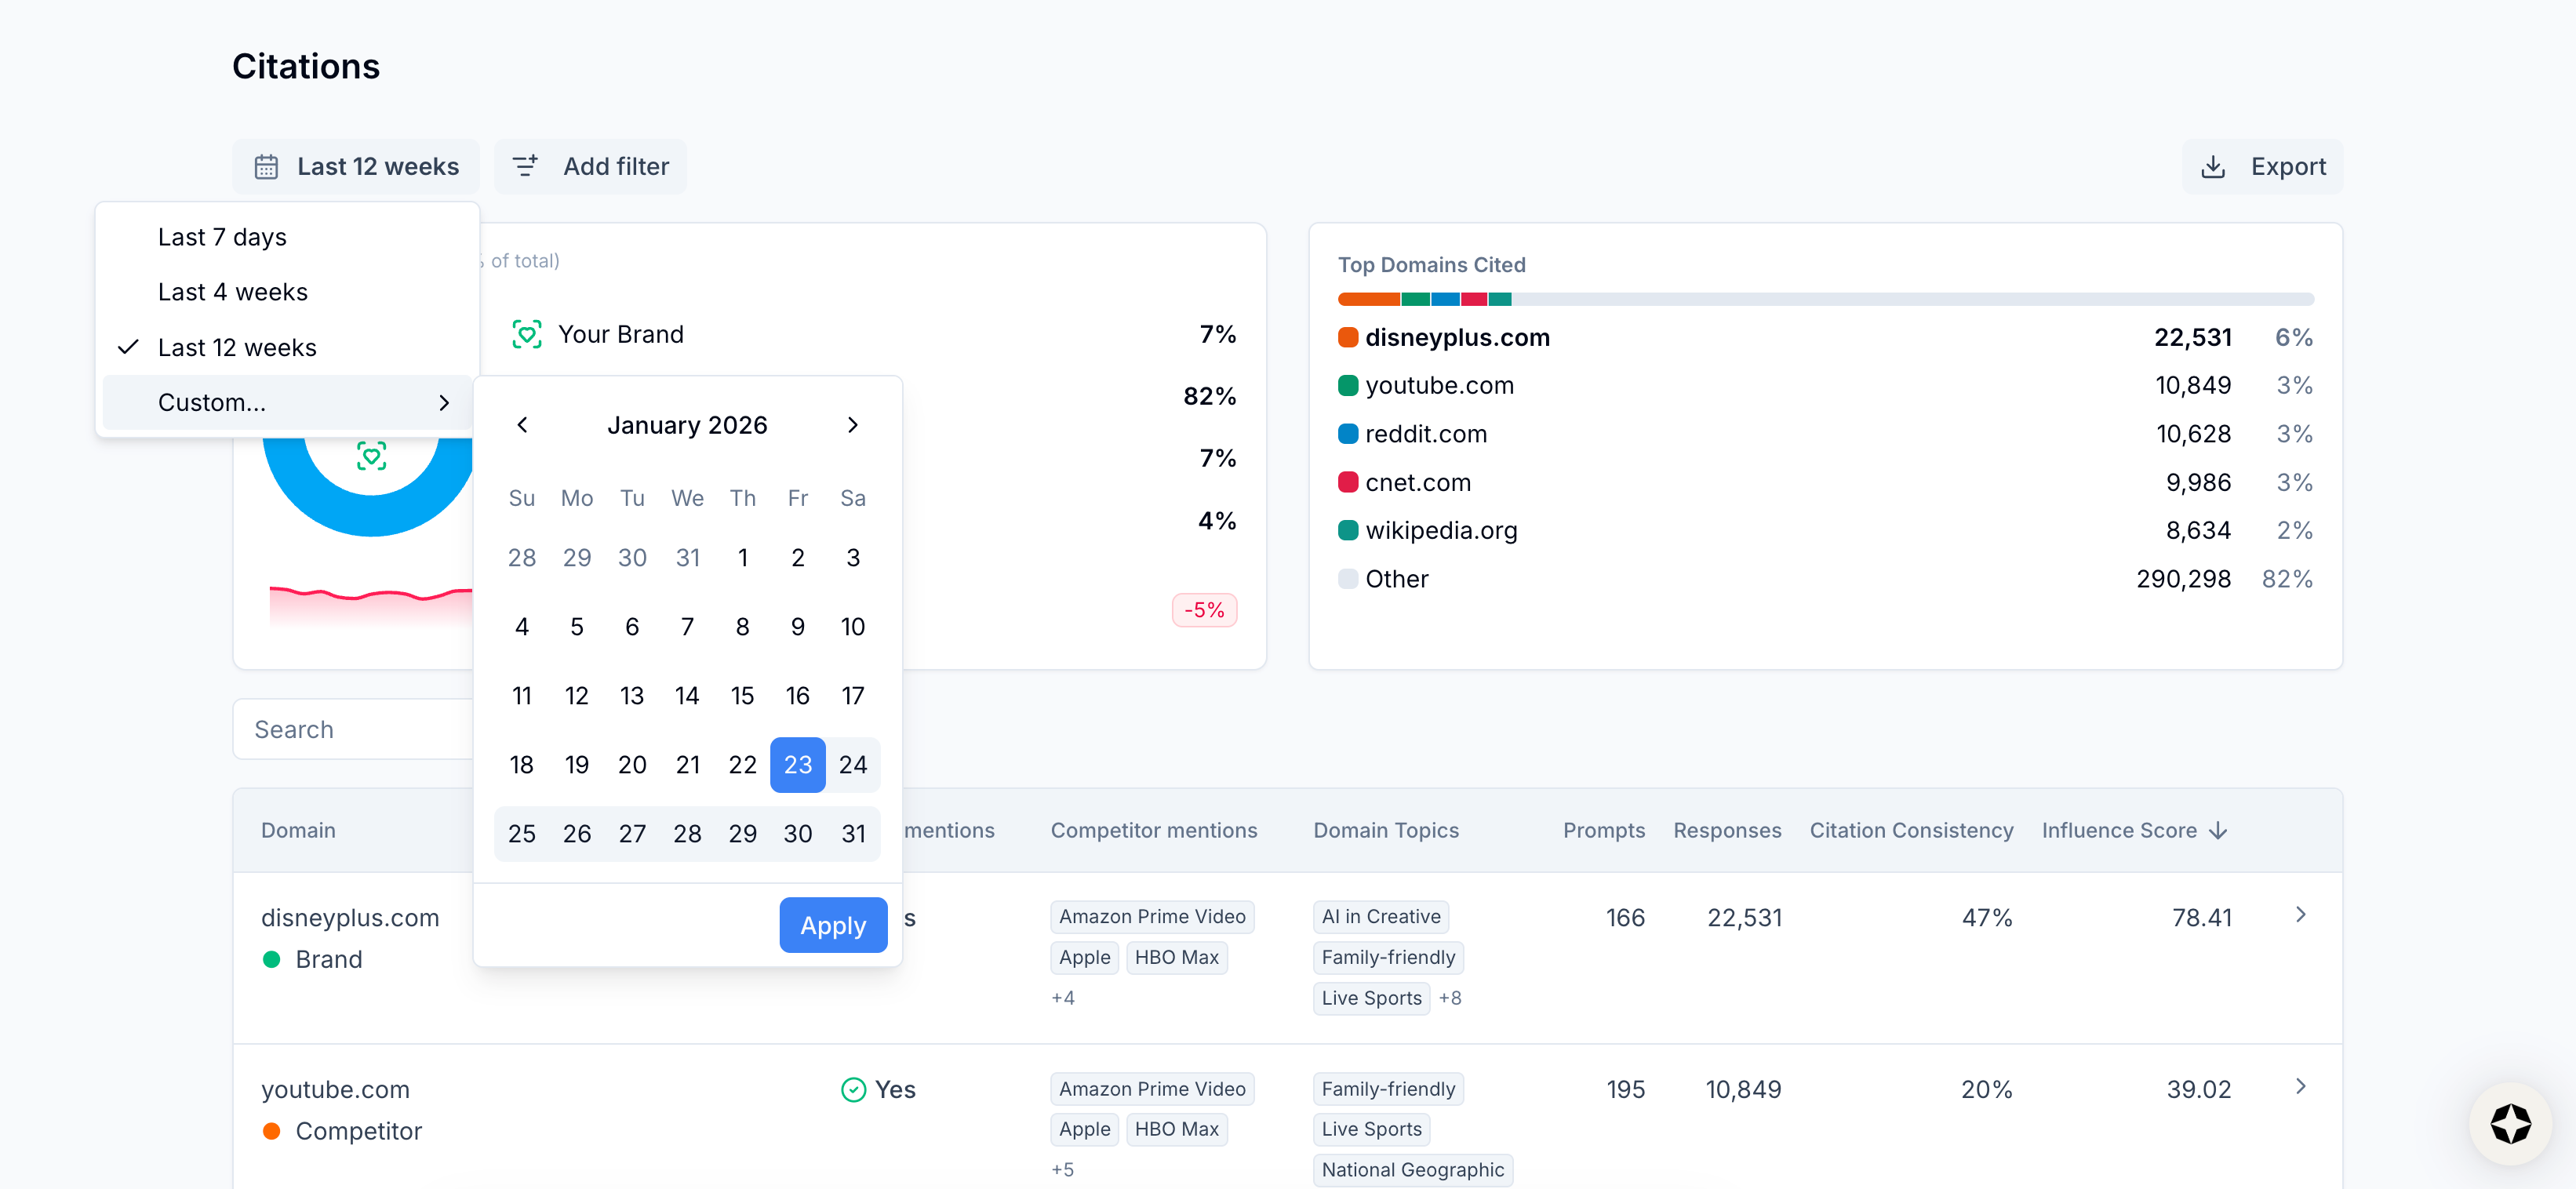The width and height of the screenshot is (2576, 1189).
Task: Click the orange disneyplus.com color swatch
Action: click(x=1348, y=337)
